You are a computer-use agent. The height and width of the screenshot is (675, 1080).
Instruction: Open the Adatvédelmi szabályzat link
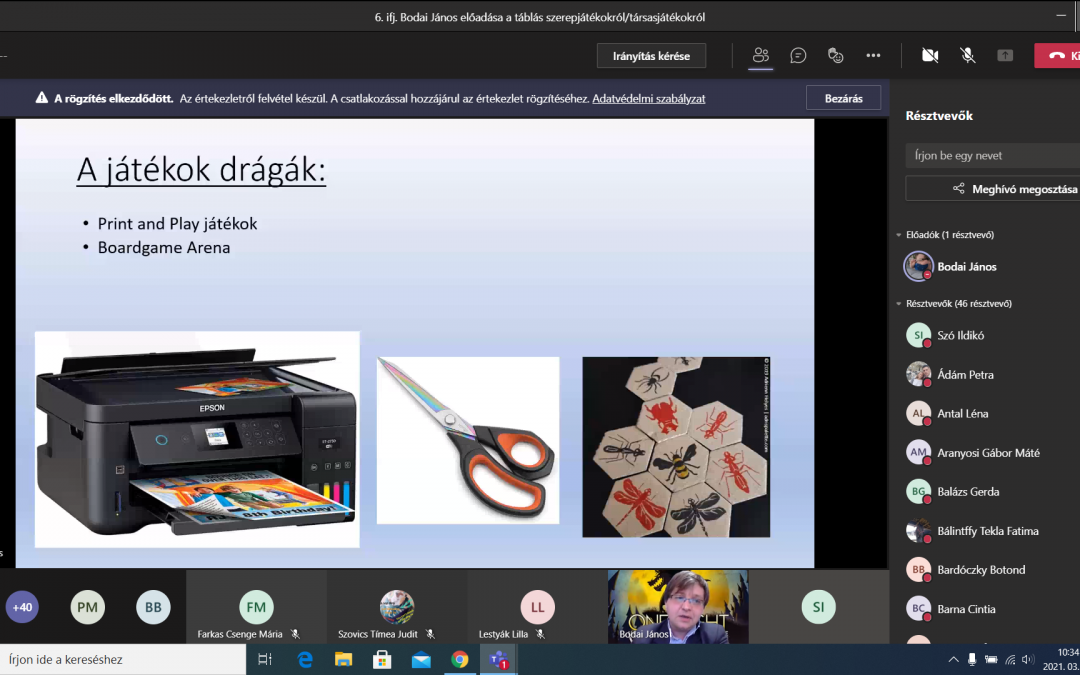coord(649,98)
